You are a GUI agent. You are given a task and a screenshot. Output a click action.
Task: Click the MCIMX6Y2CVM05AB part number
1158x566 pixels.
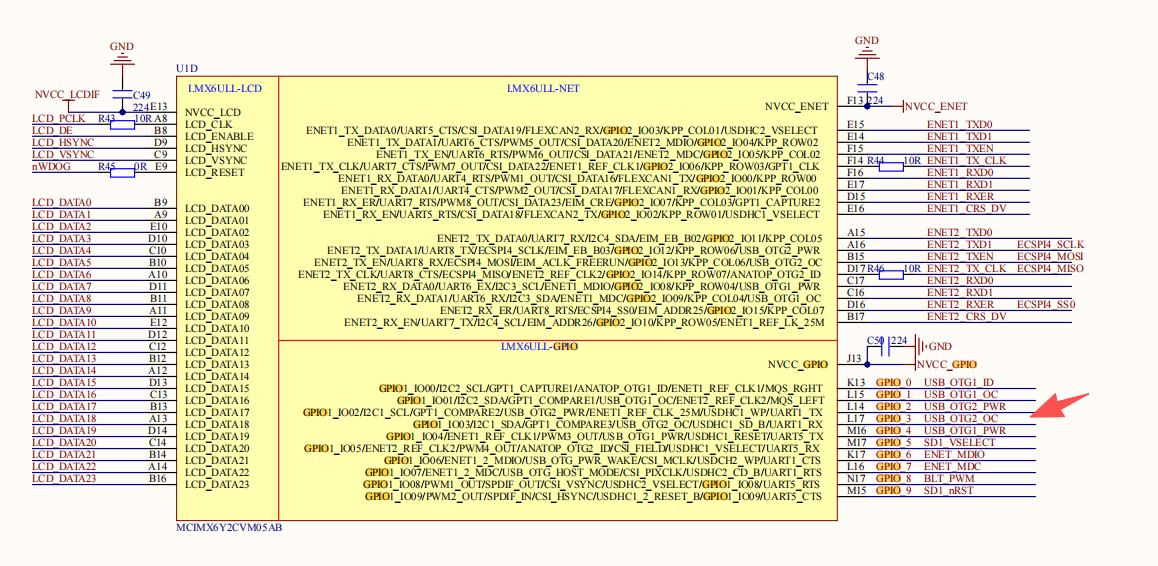229,528
